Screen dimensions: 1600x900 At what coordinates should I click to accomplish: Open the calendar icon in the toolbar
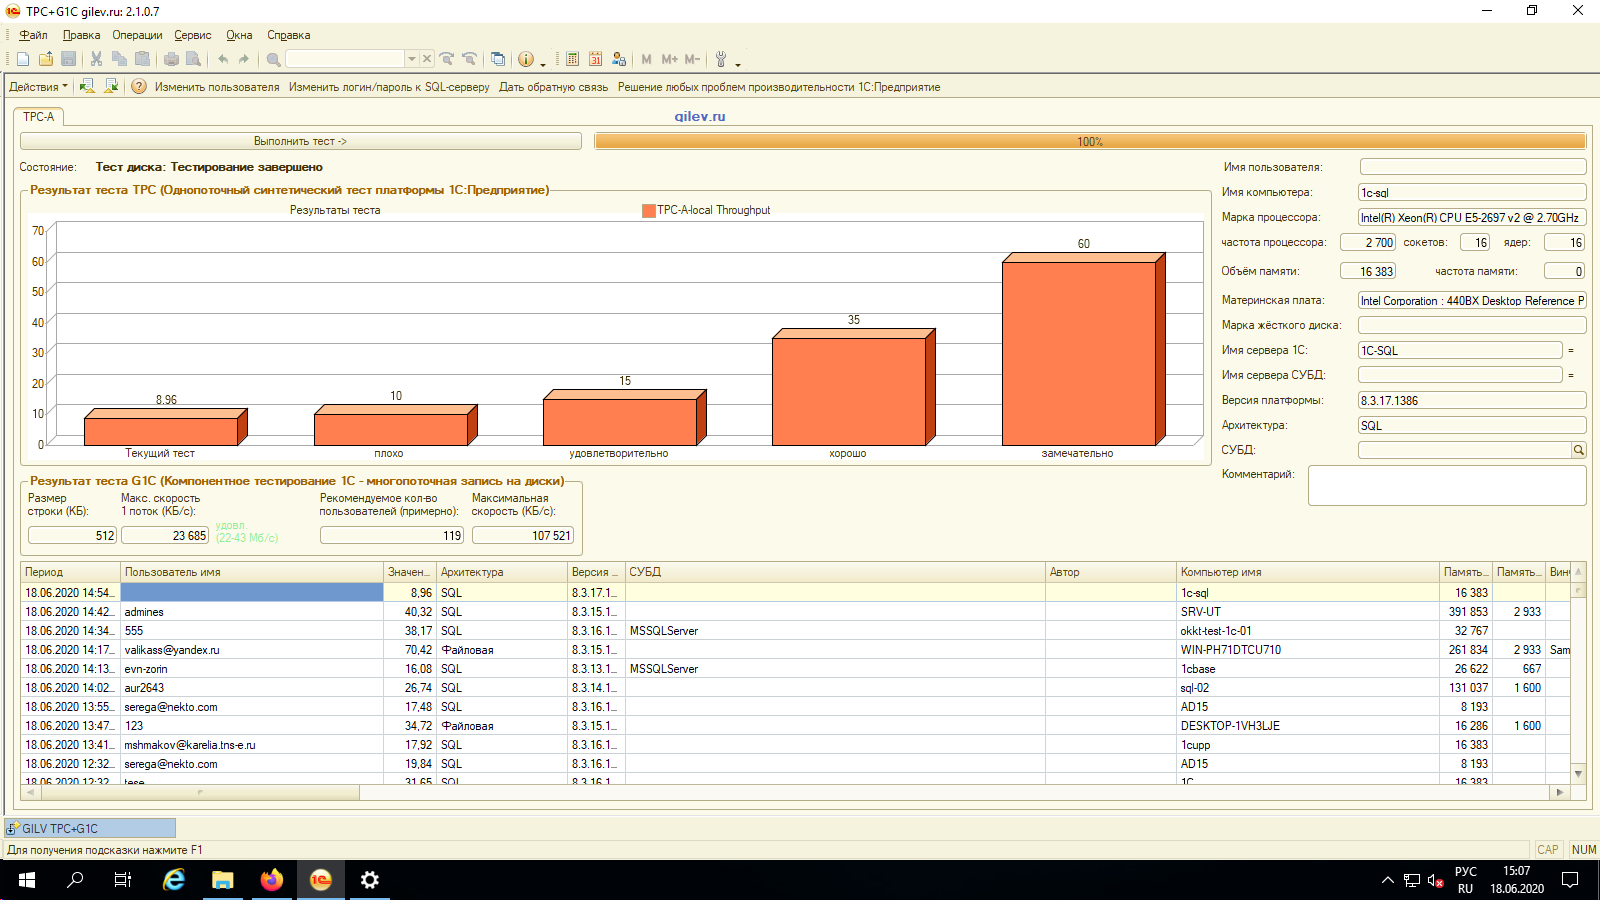point(596,59)
